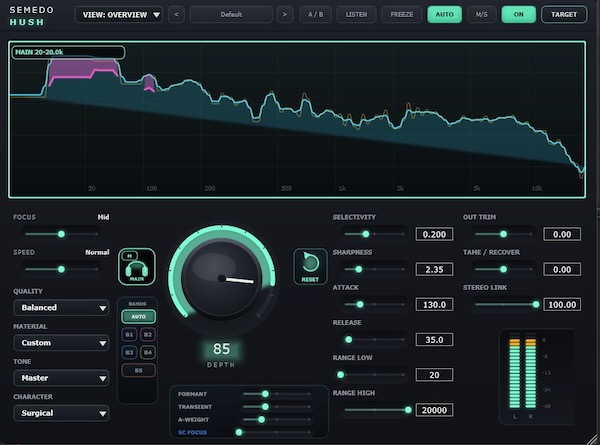Screen dimensions: 600x445
Task: Open the VIEW: OVERVIEW dropdown
Action: (x=119, y=15)
